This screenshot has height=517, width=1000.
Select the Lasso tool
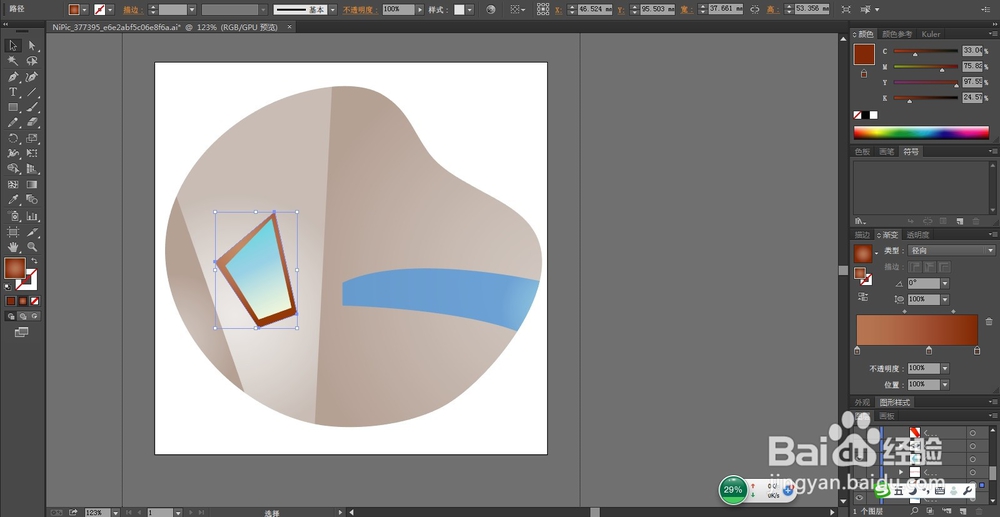tap(32, 61)
